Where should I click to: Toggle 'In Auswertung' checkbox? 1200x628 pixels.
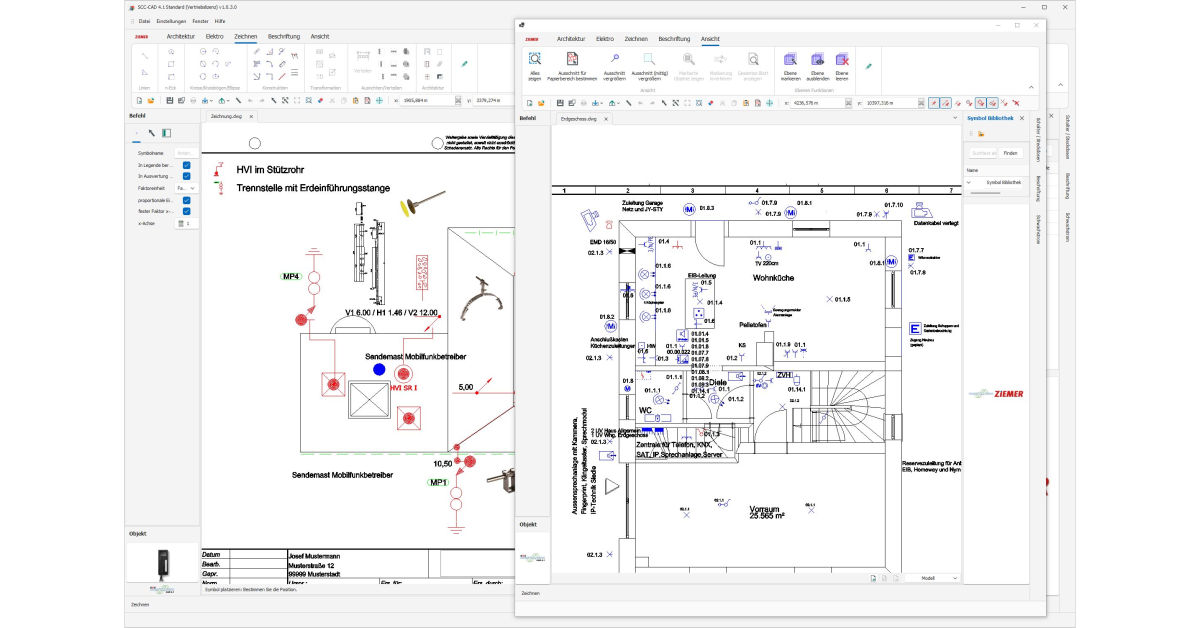click(x=187, y=176)
